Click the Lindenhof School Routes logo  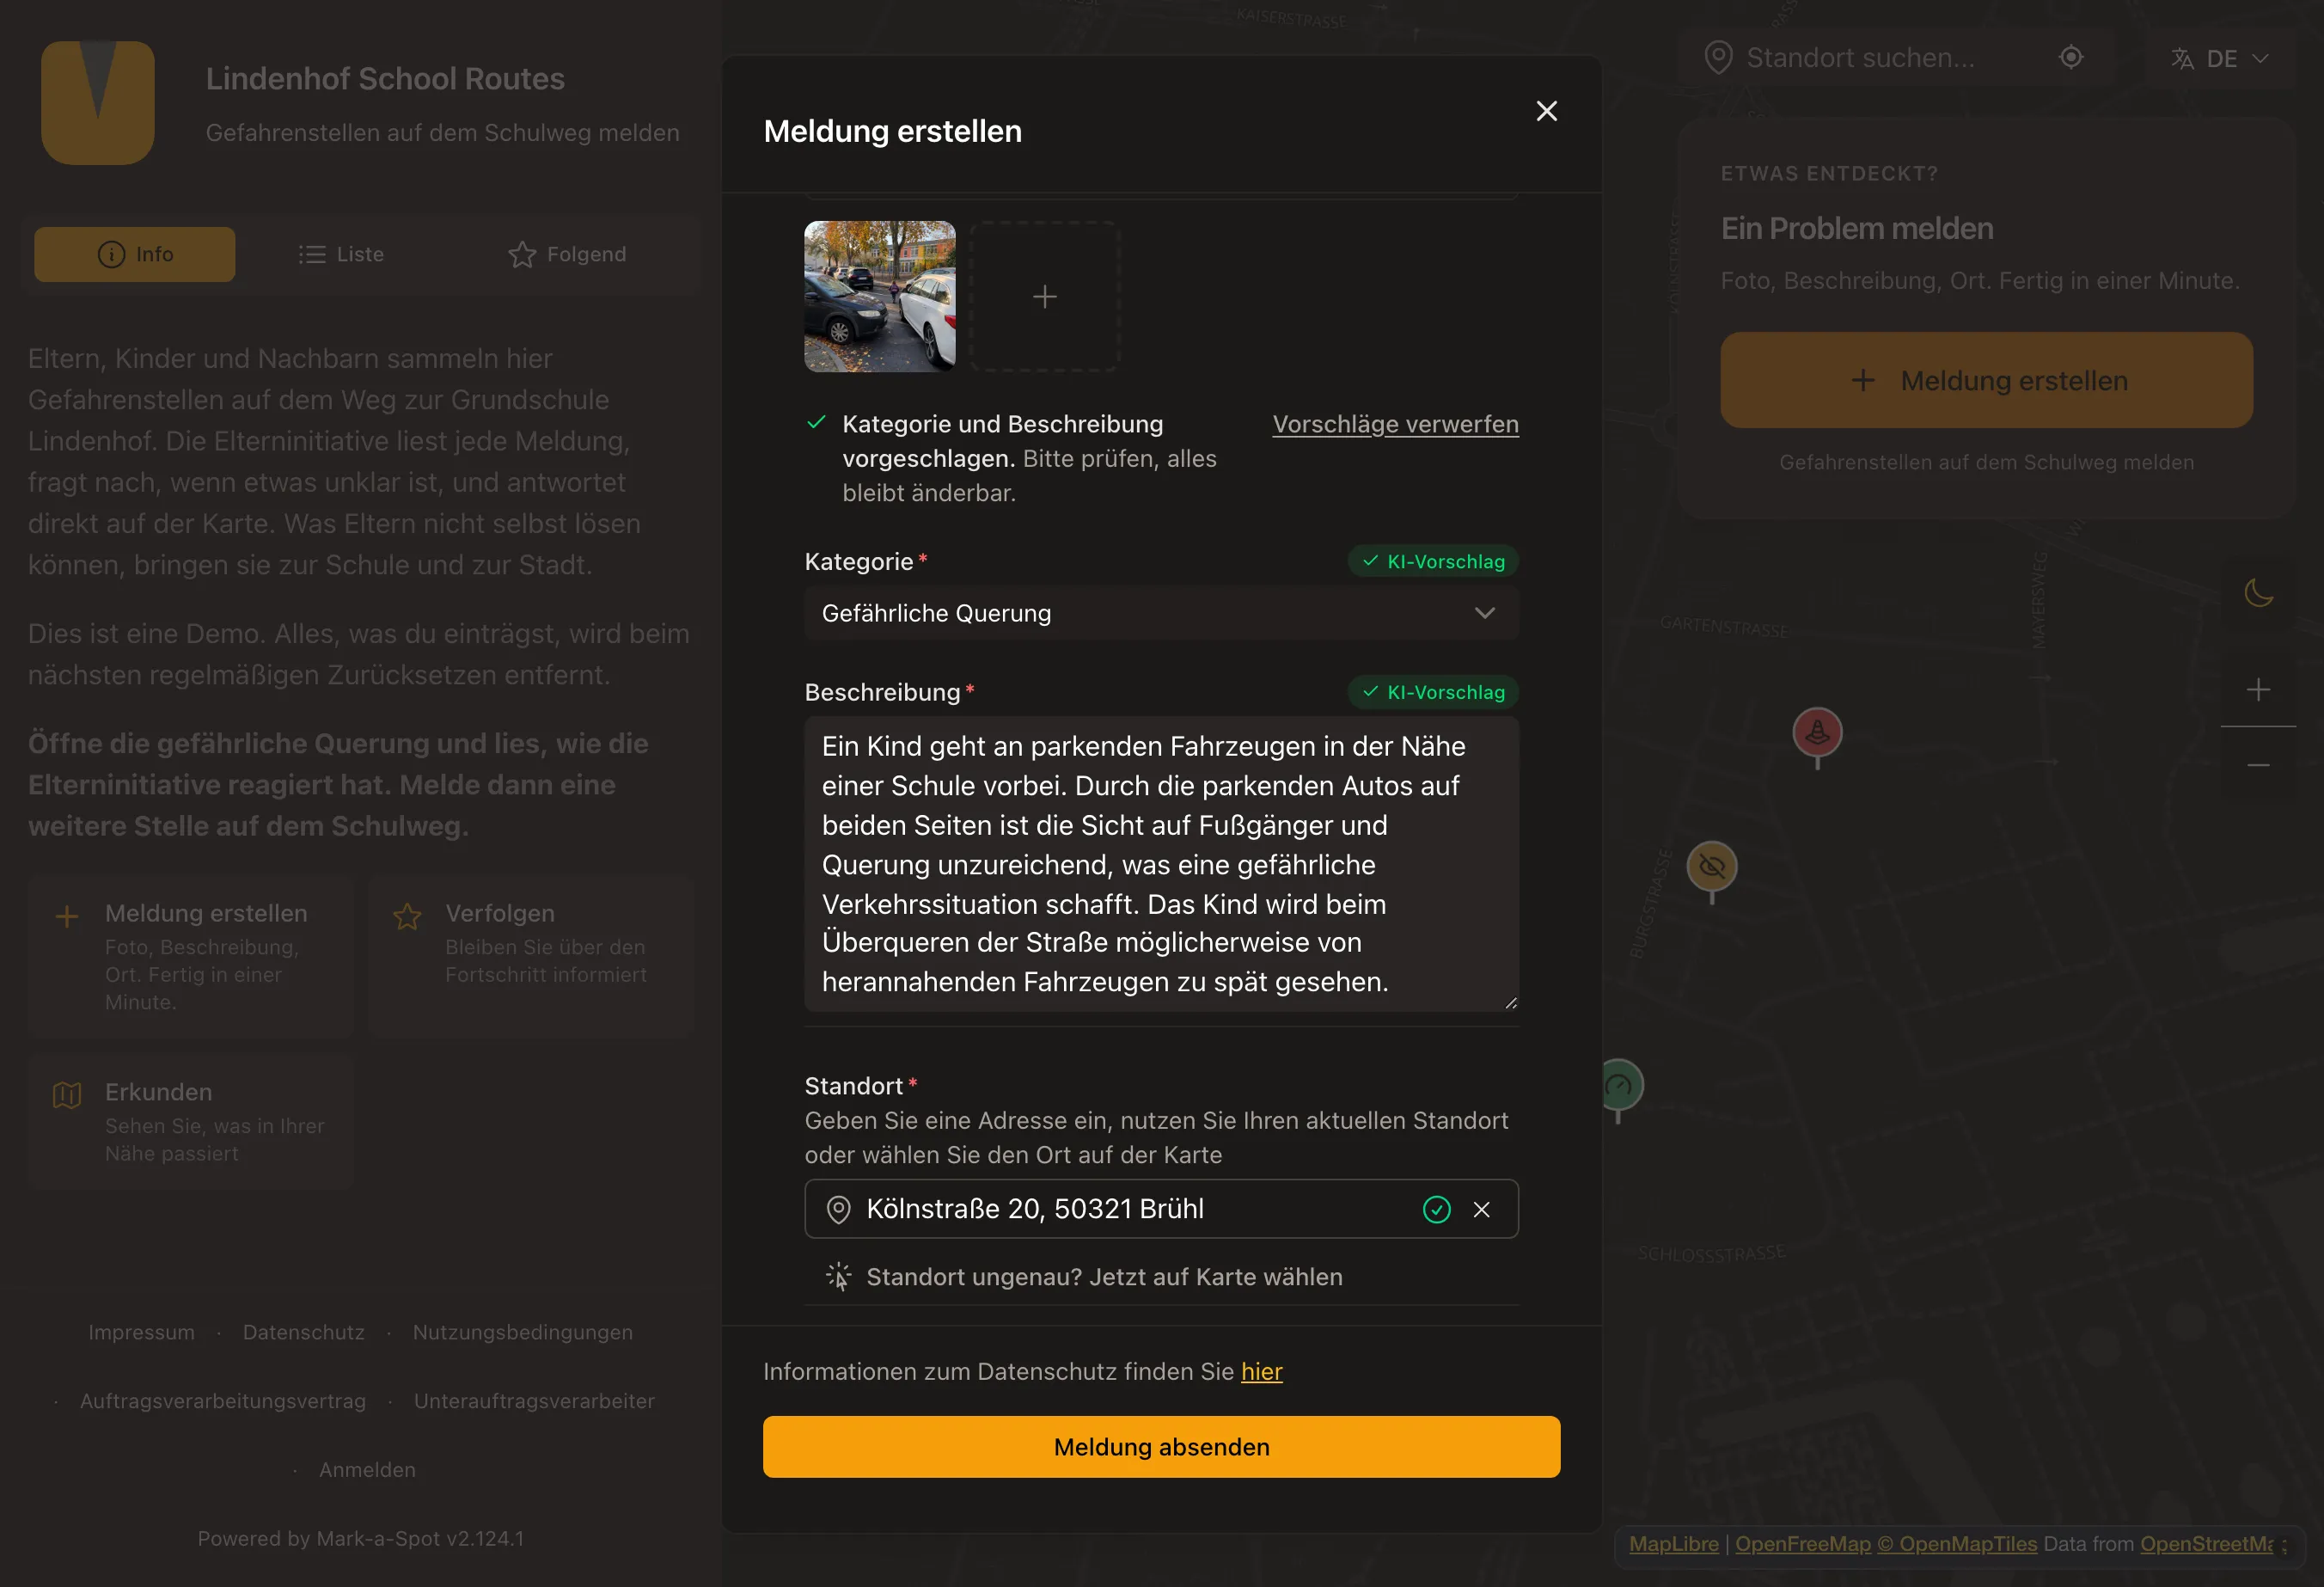98,103
